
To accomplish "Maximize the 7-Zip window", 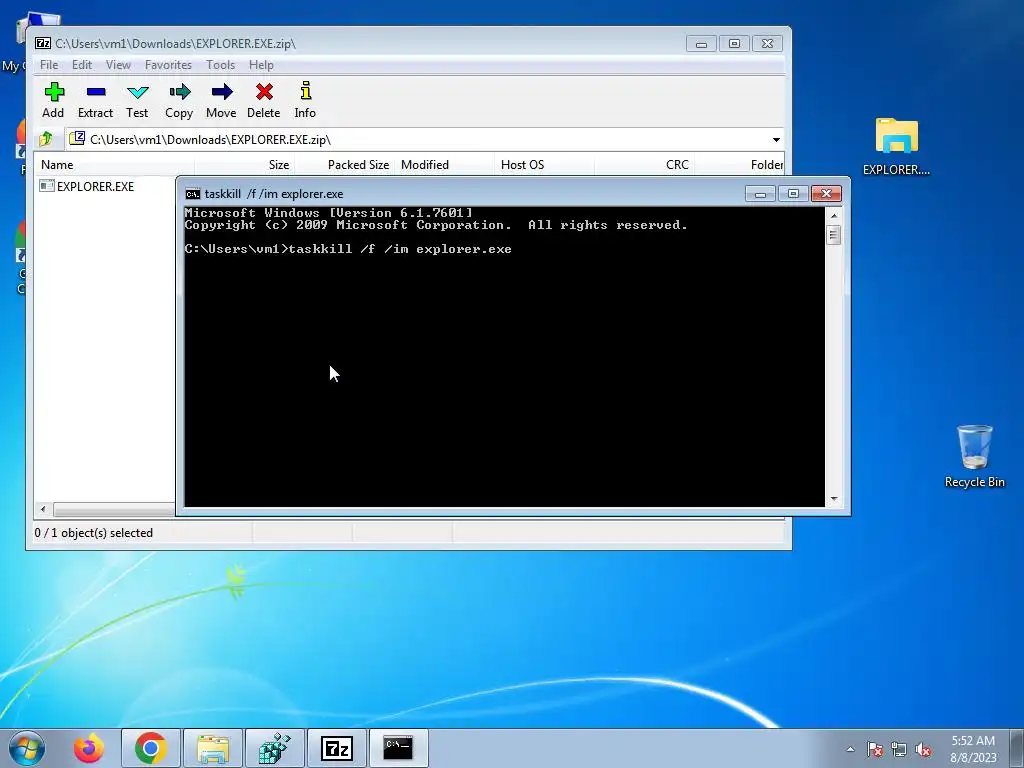I will 734,44.
